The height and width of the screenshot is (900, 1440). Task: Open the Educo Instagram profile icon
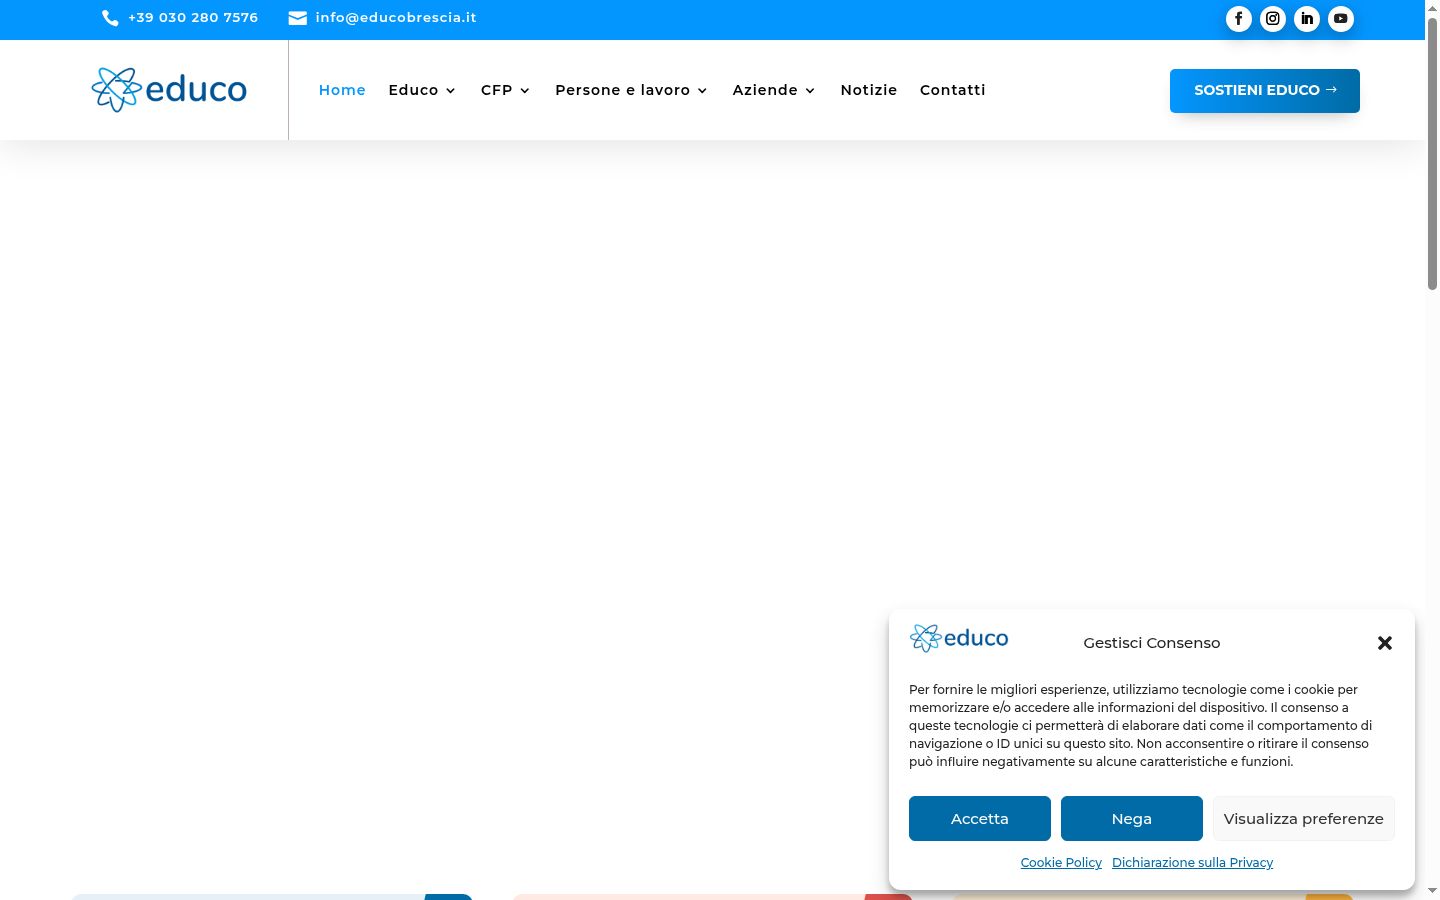tap(1273, 19)
